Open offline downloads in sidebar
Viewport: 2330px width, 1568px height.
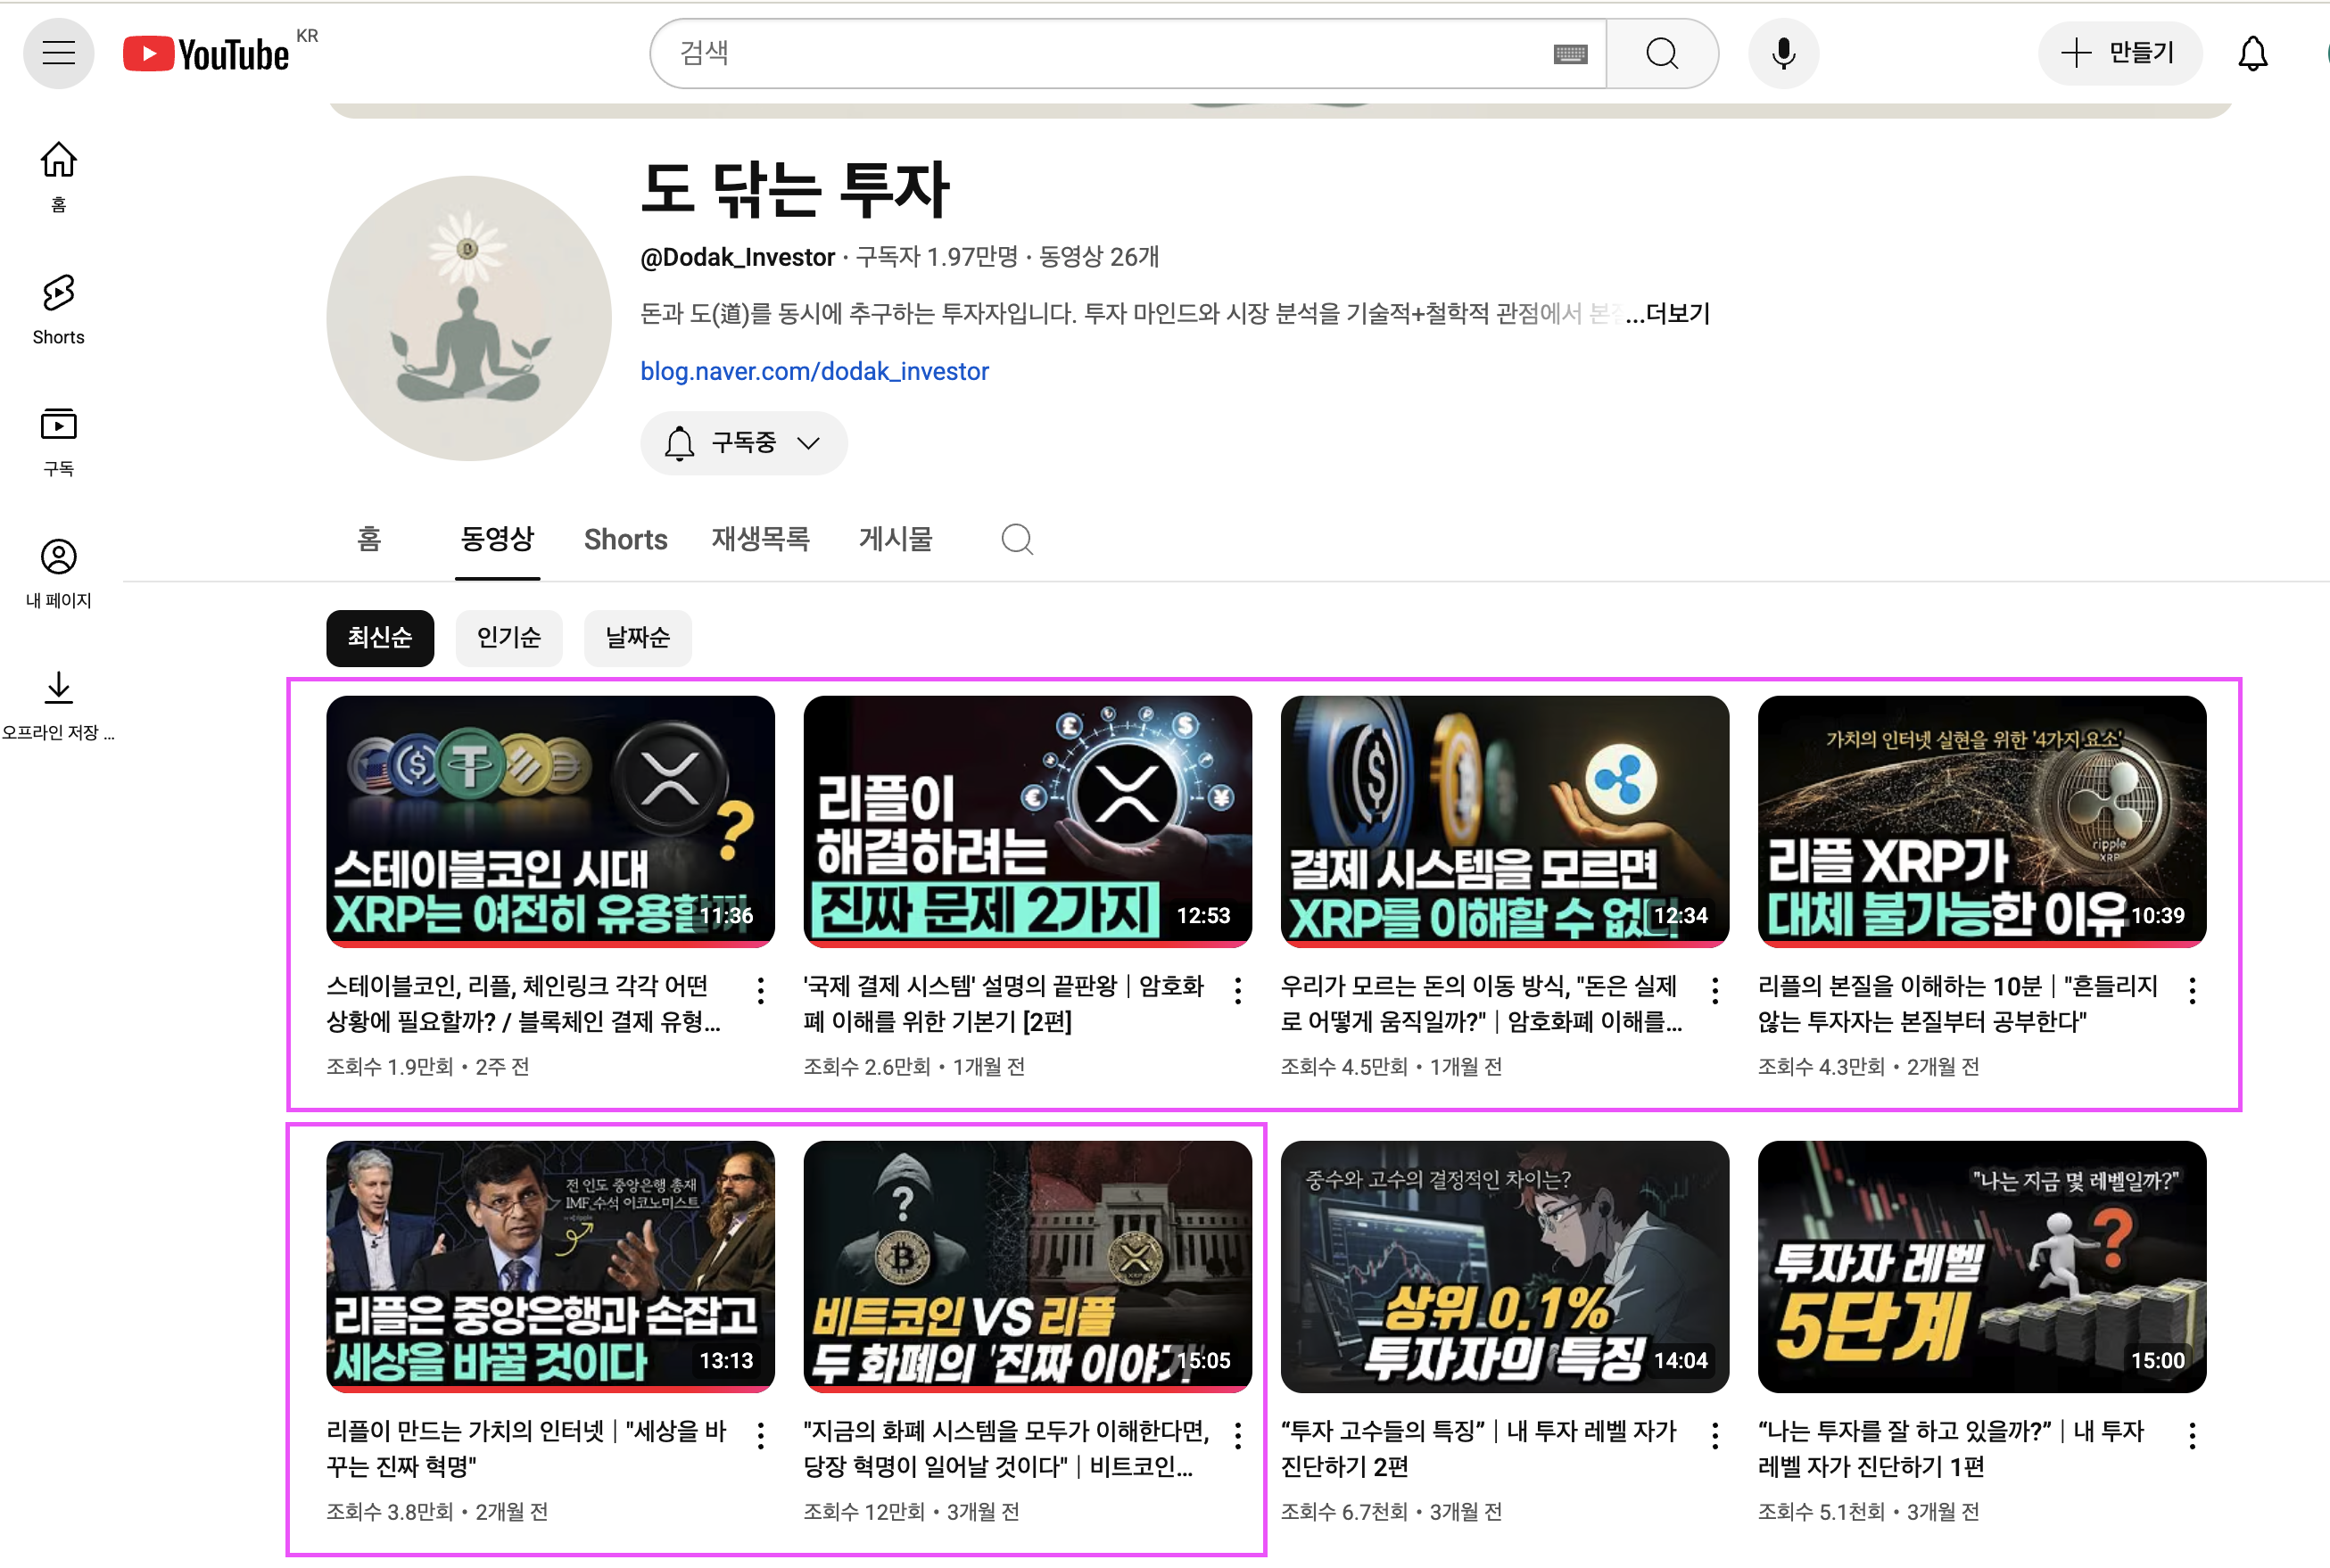(58, 705)
